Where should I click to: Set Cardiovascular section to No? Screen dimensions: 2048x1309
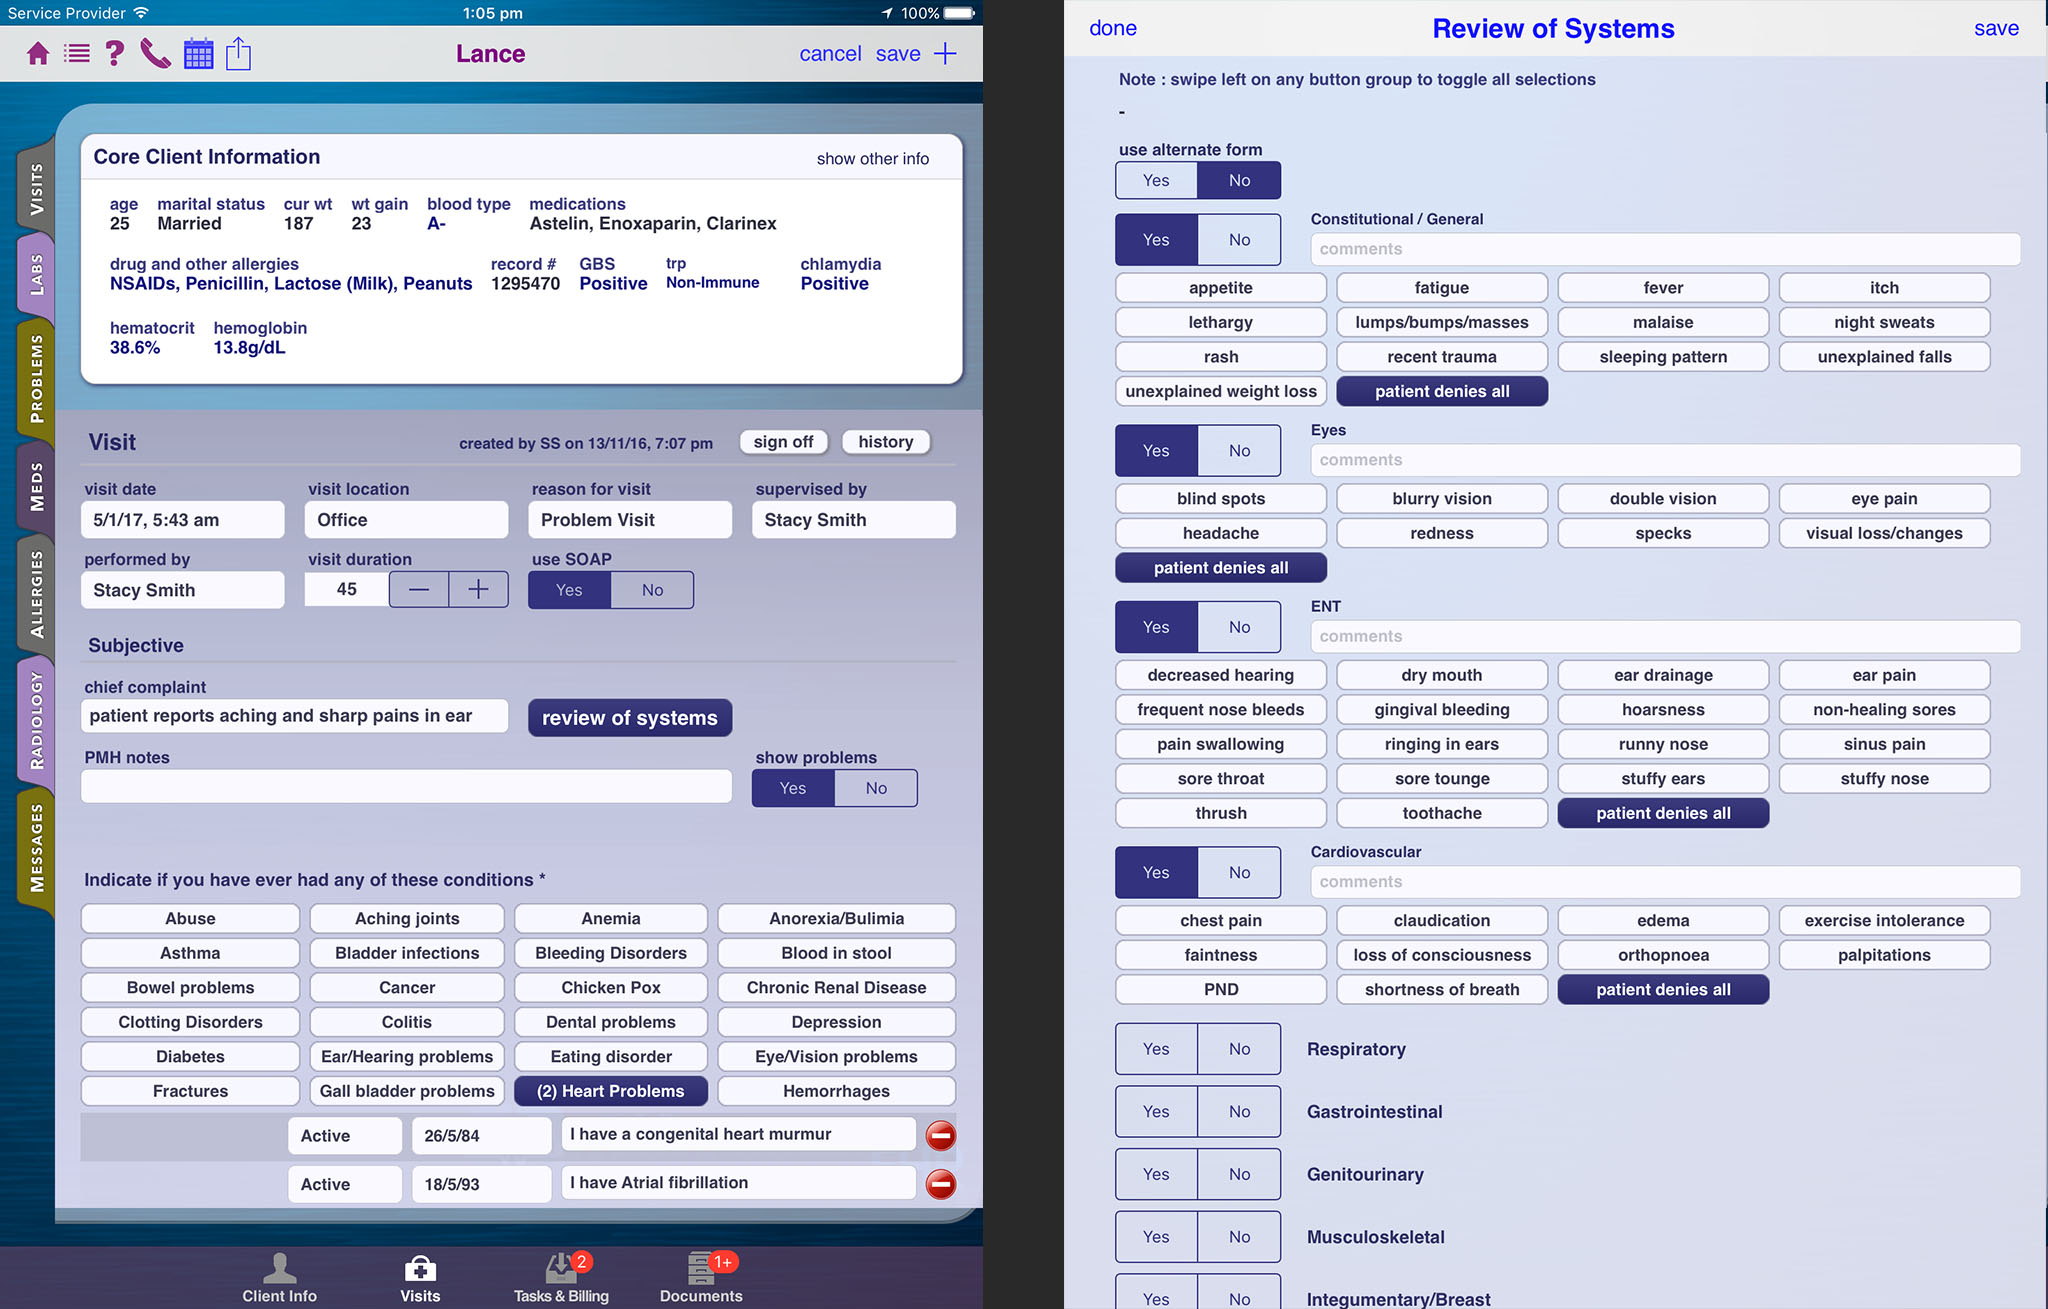click(x=1239, y=873)
